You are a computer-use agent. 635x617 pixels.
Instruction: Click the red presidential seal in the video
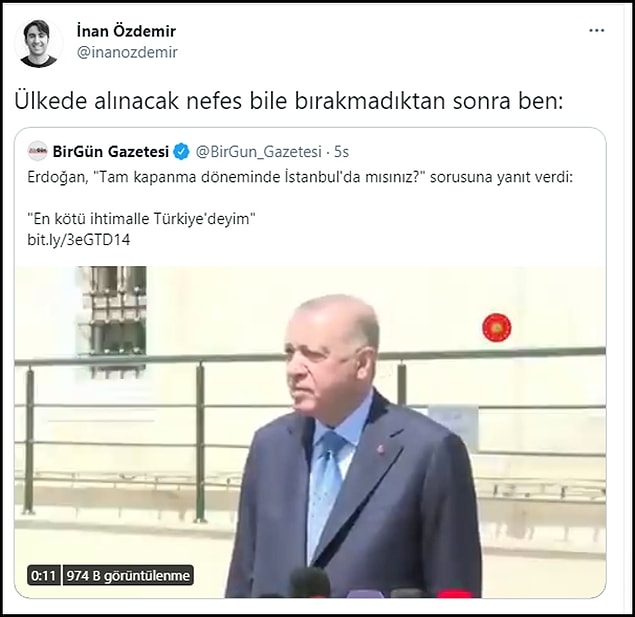pyautogui.click(x=496, y=327)
